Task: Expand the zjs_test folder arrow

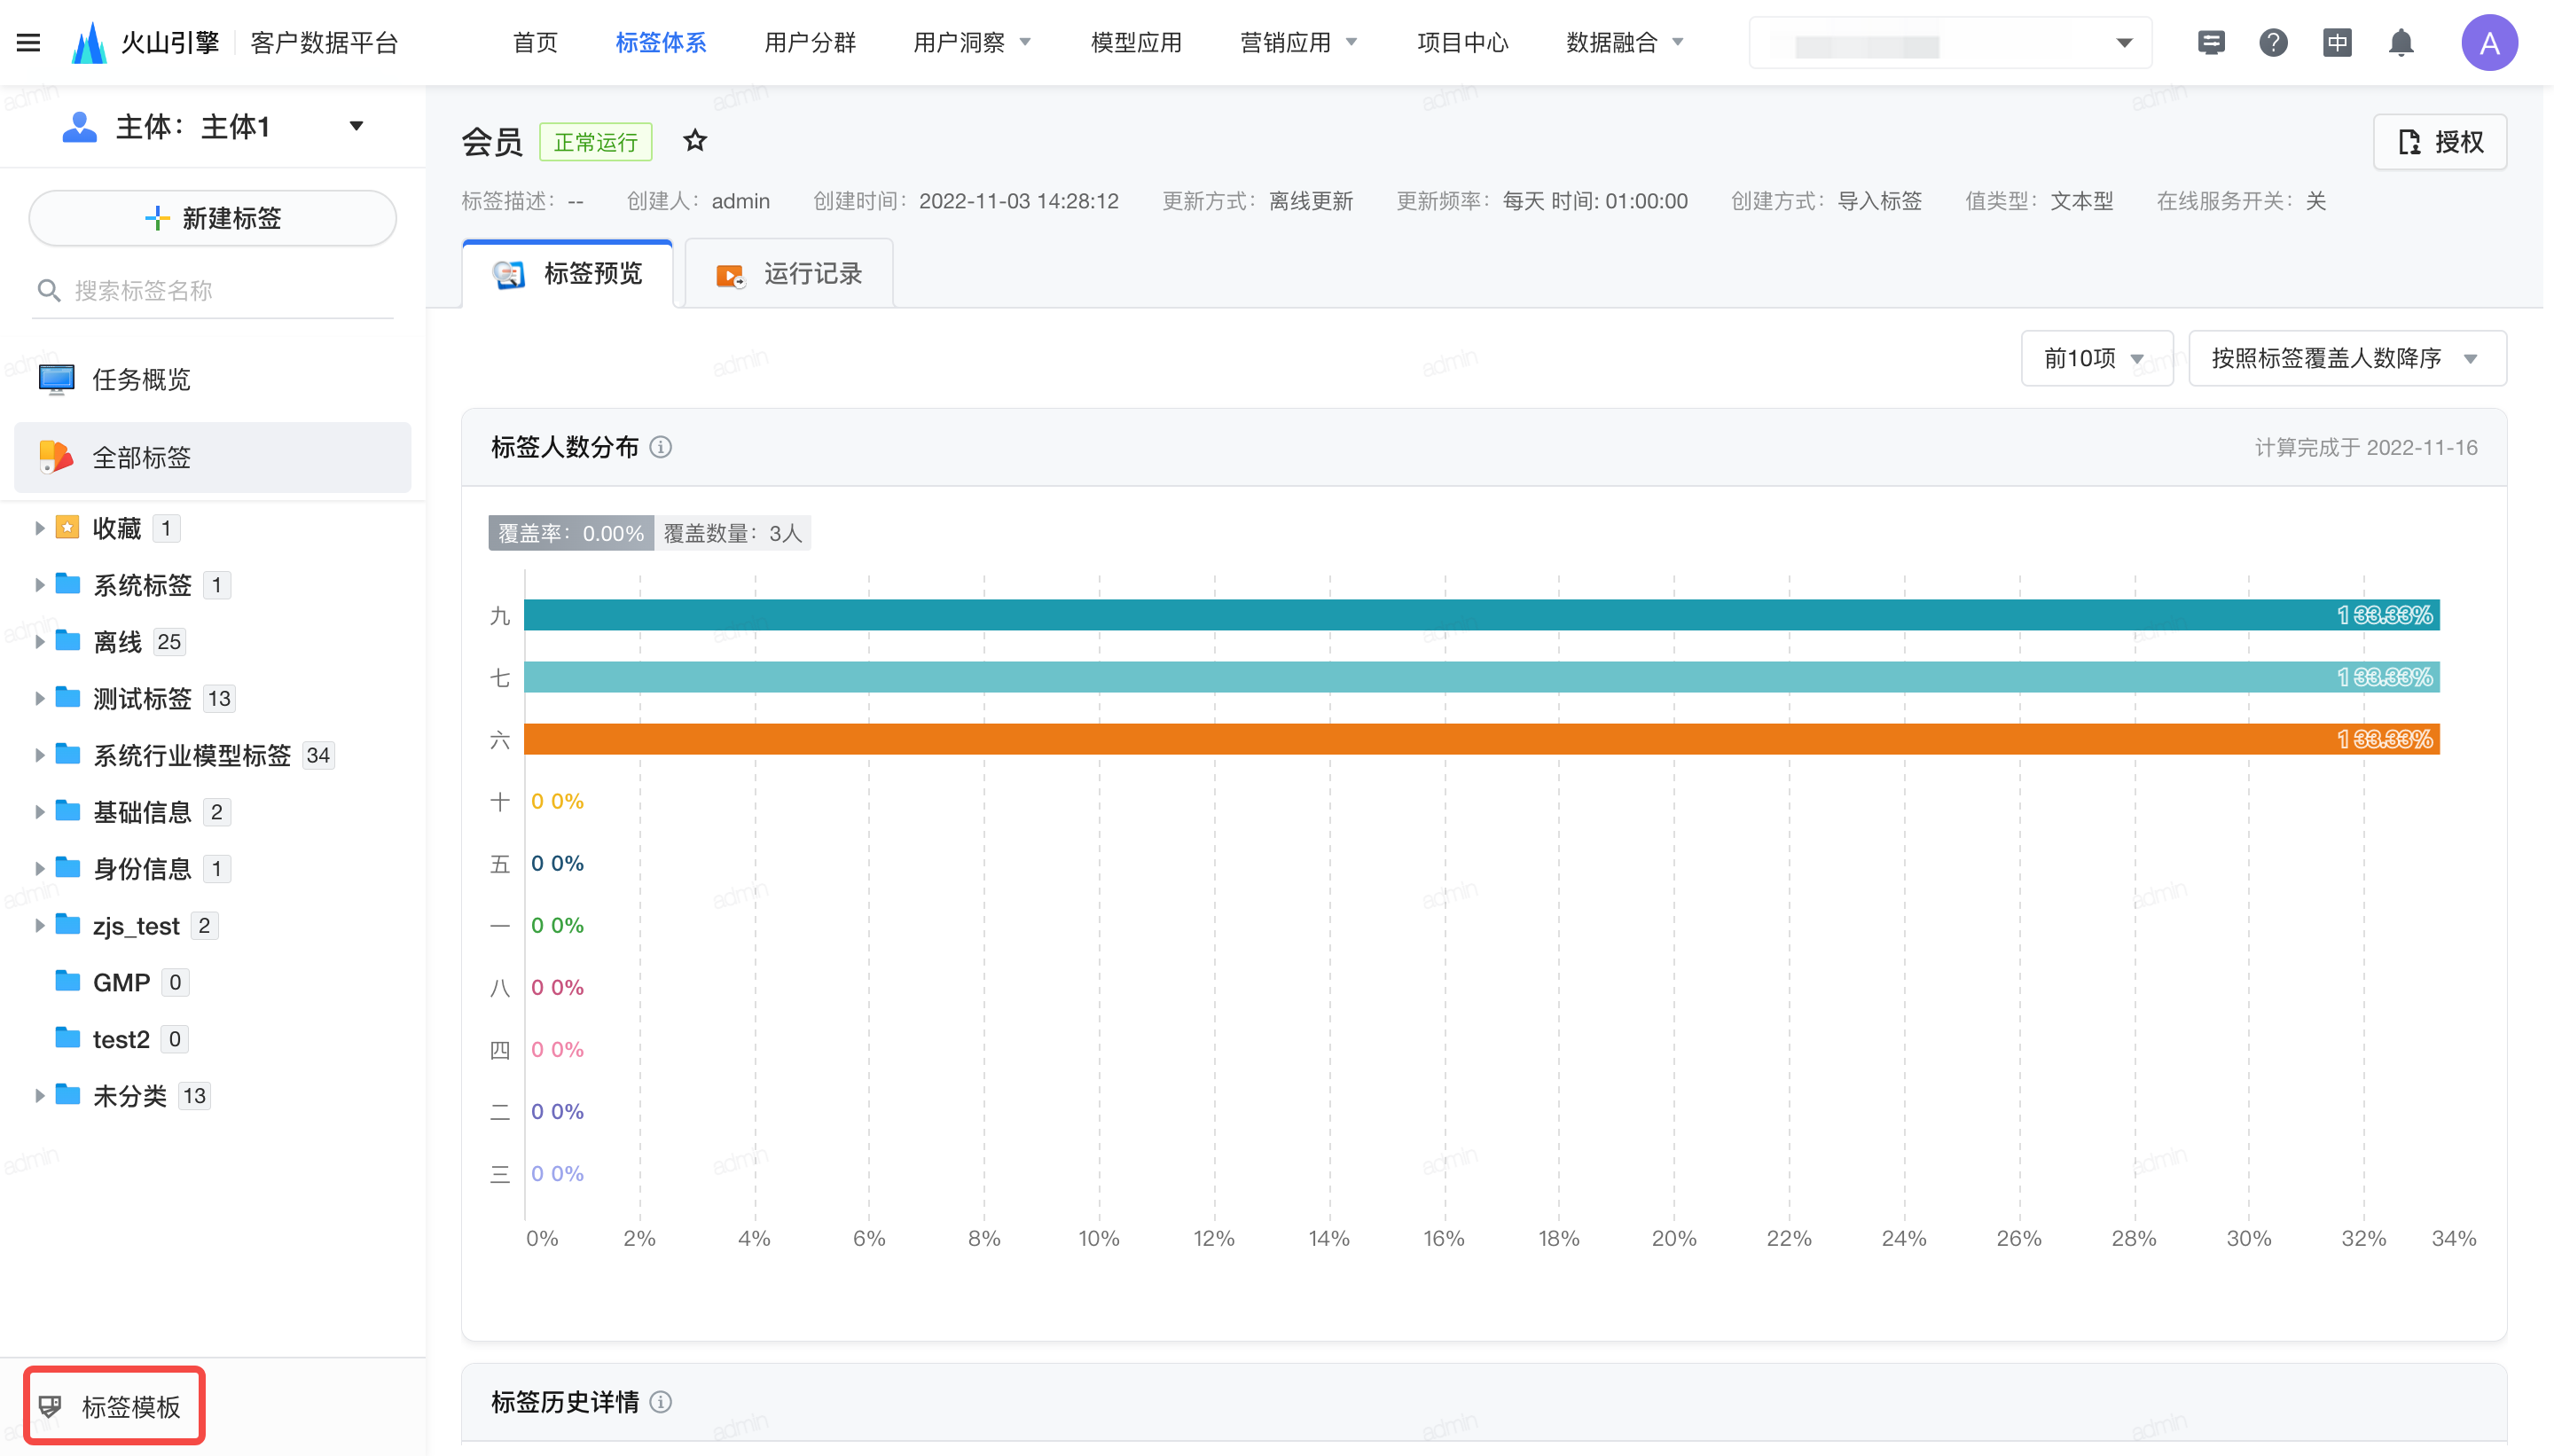Action: [x=39, y=925]
